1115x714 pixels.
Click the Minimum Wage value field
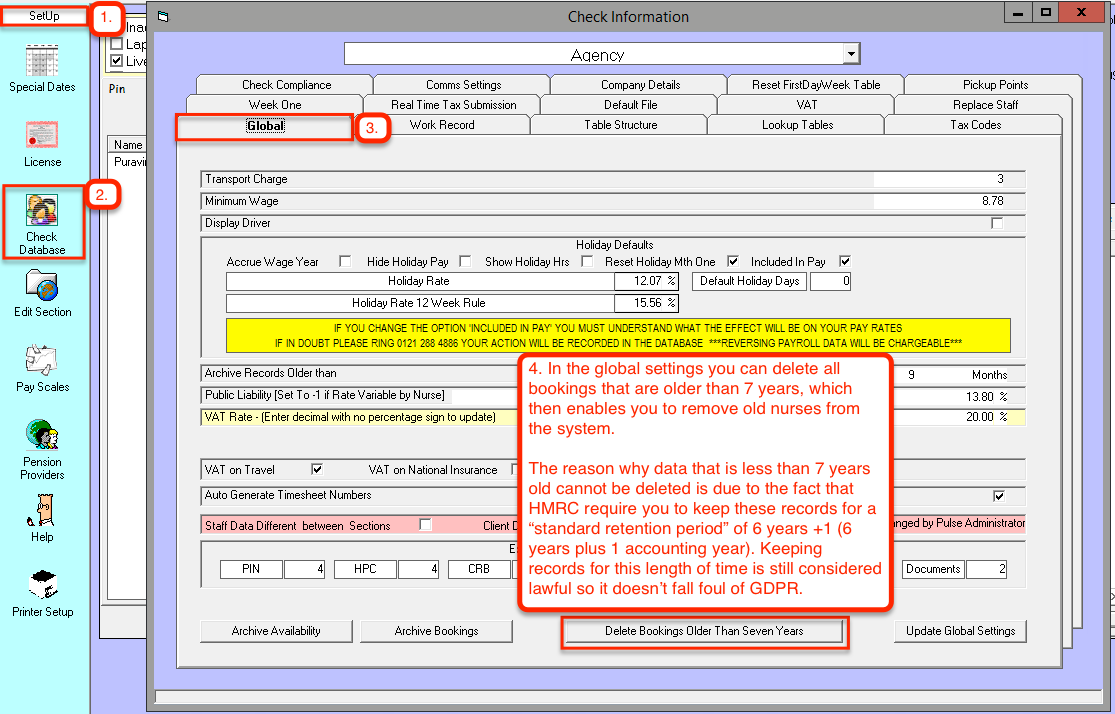click(x=940, y=201)
